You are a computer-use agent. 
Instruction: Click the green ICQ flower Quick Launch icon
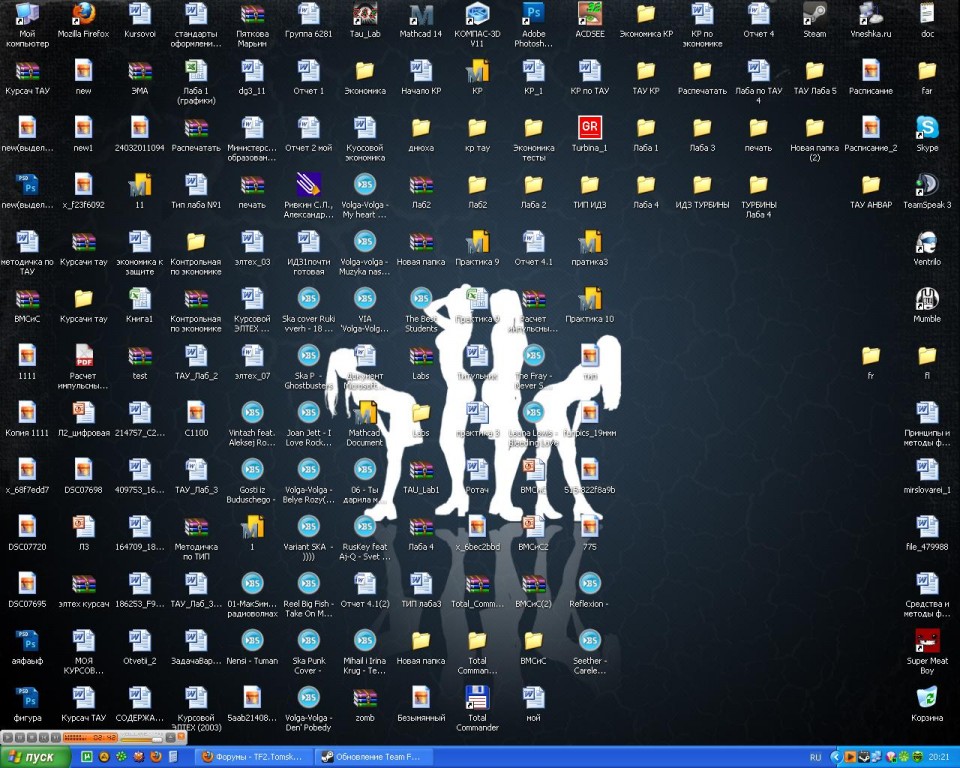(x=121, y=756)
